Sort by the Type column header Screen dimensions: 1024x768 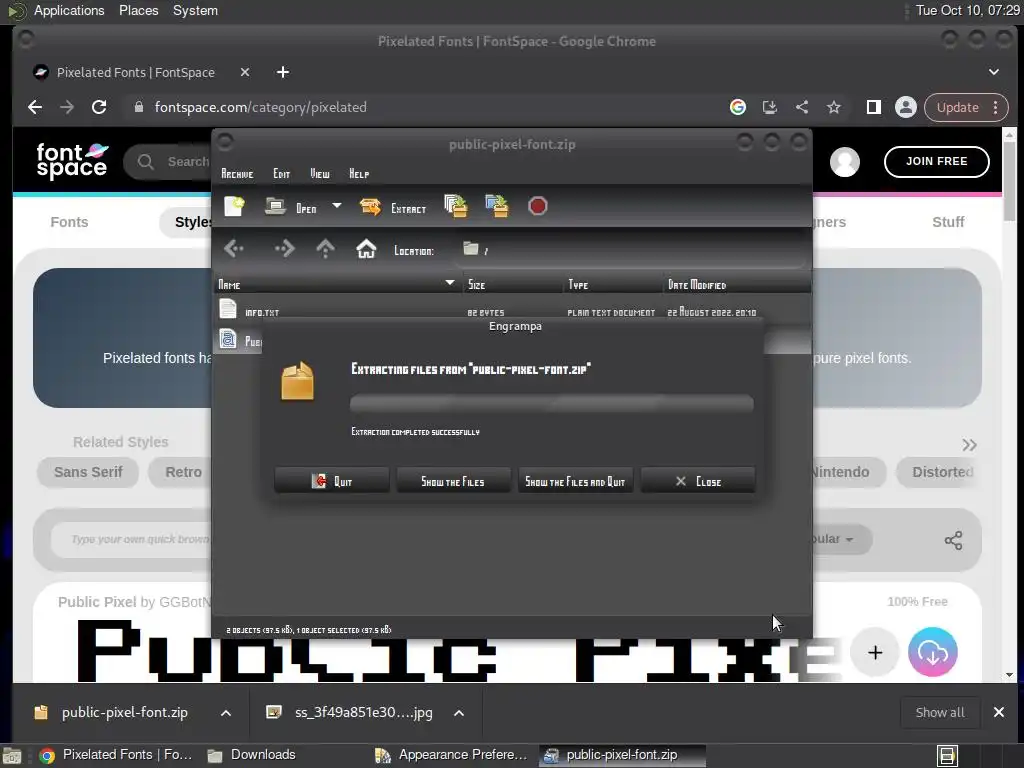[x=614, y=284]
